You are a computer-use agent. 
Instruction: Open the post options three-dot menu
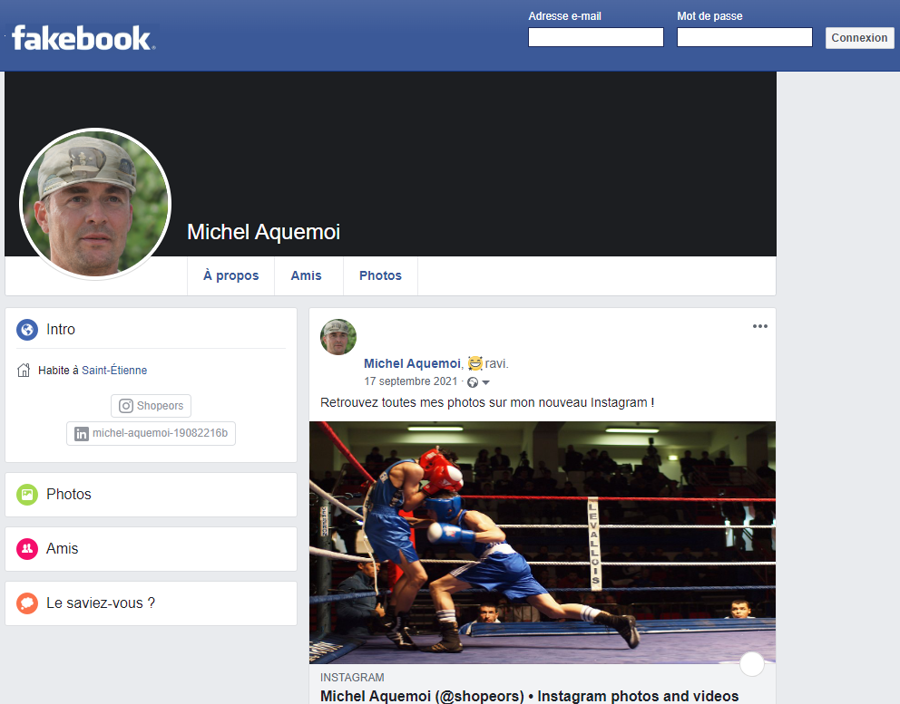coord(760,326)
